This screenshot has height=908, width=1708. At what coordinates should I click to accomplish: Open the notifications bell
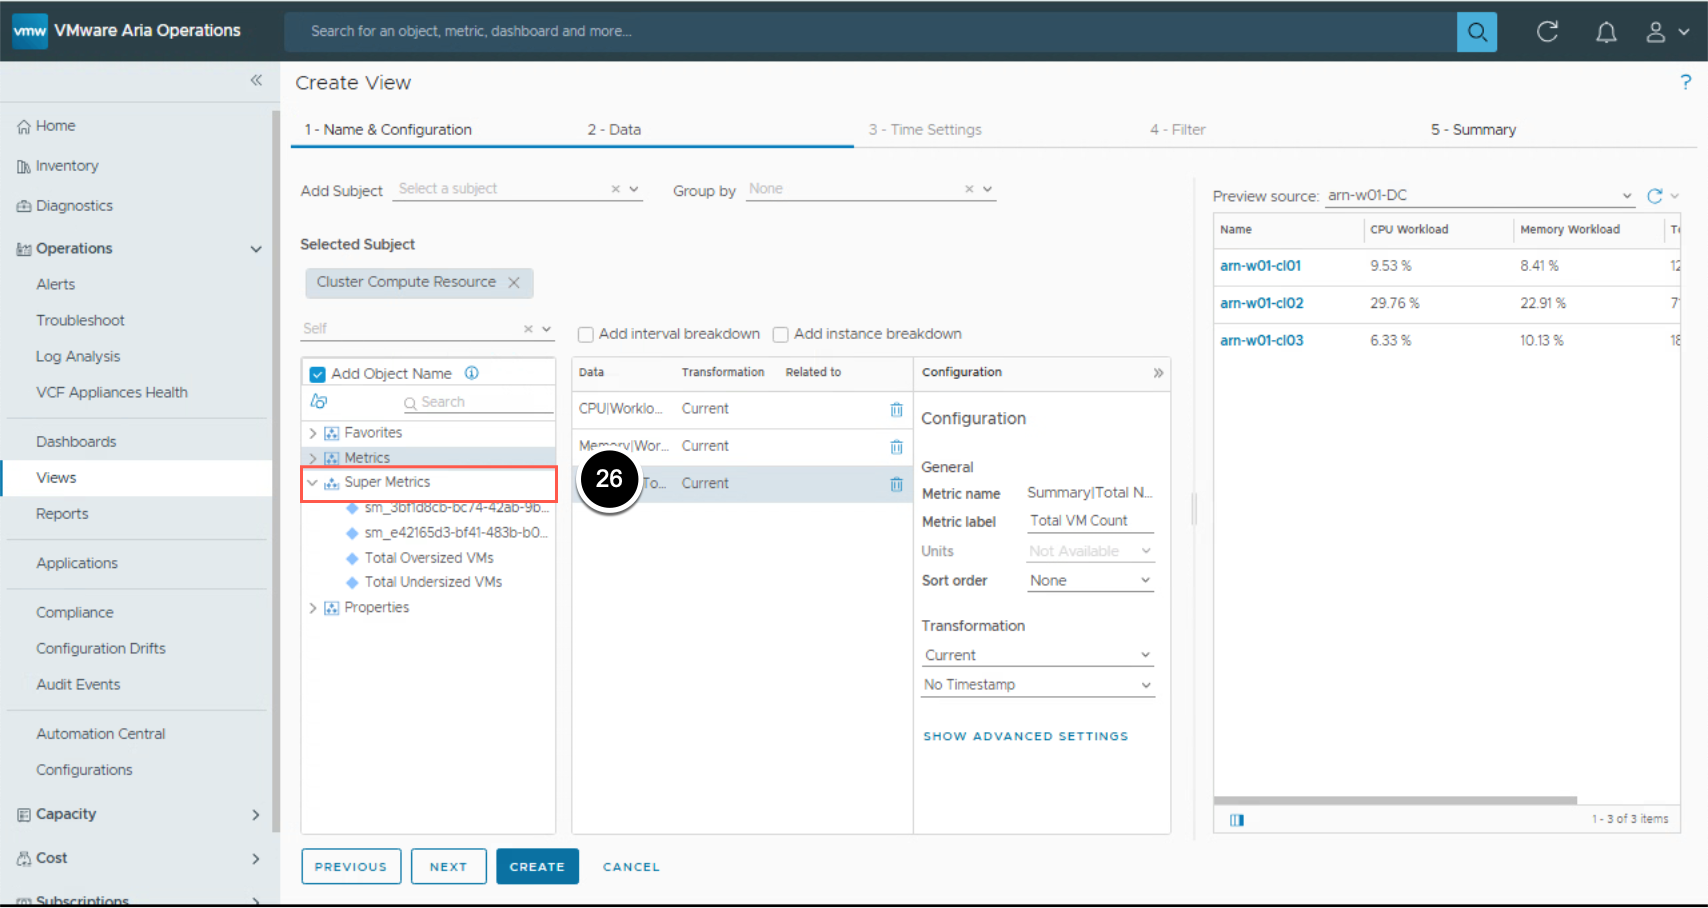(x=1605, y=32)
